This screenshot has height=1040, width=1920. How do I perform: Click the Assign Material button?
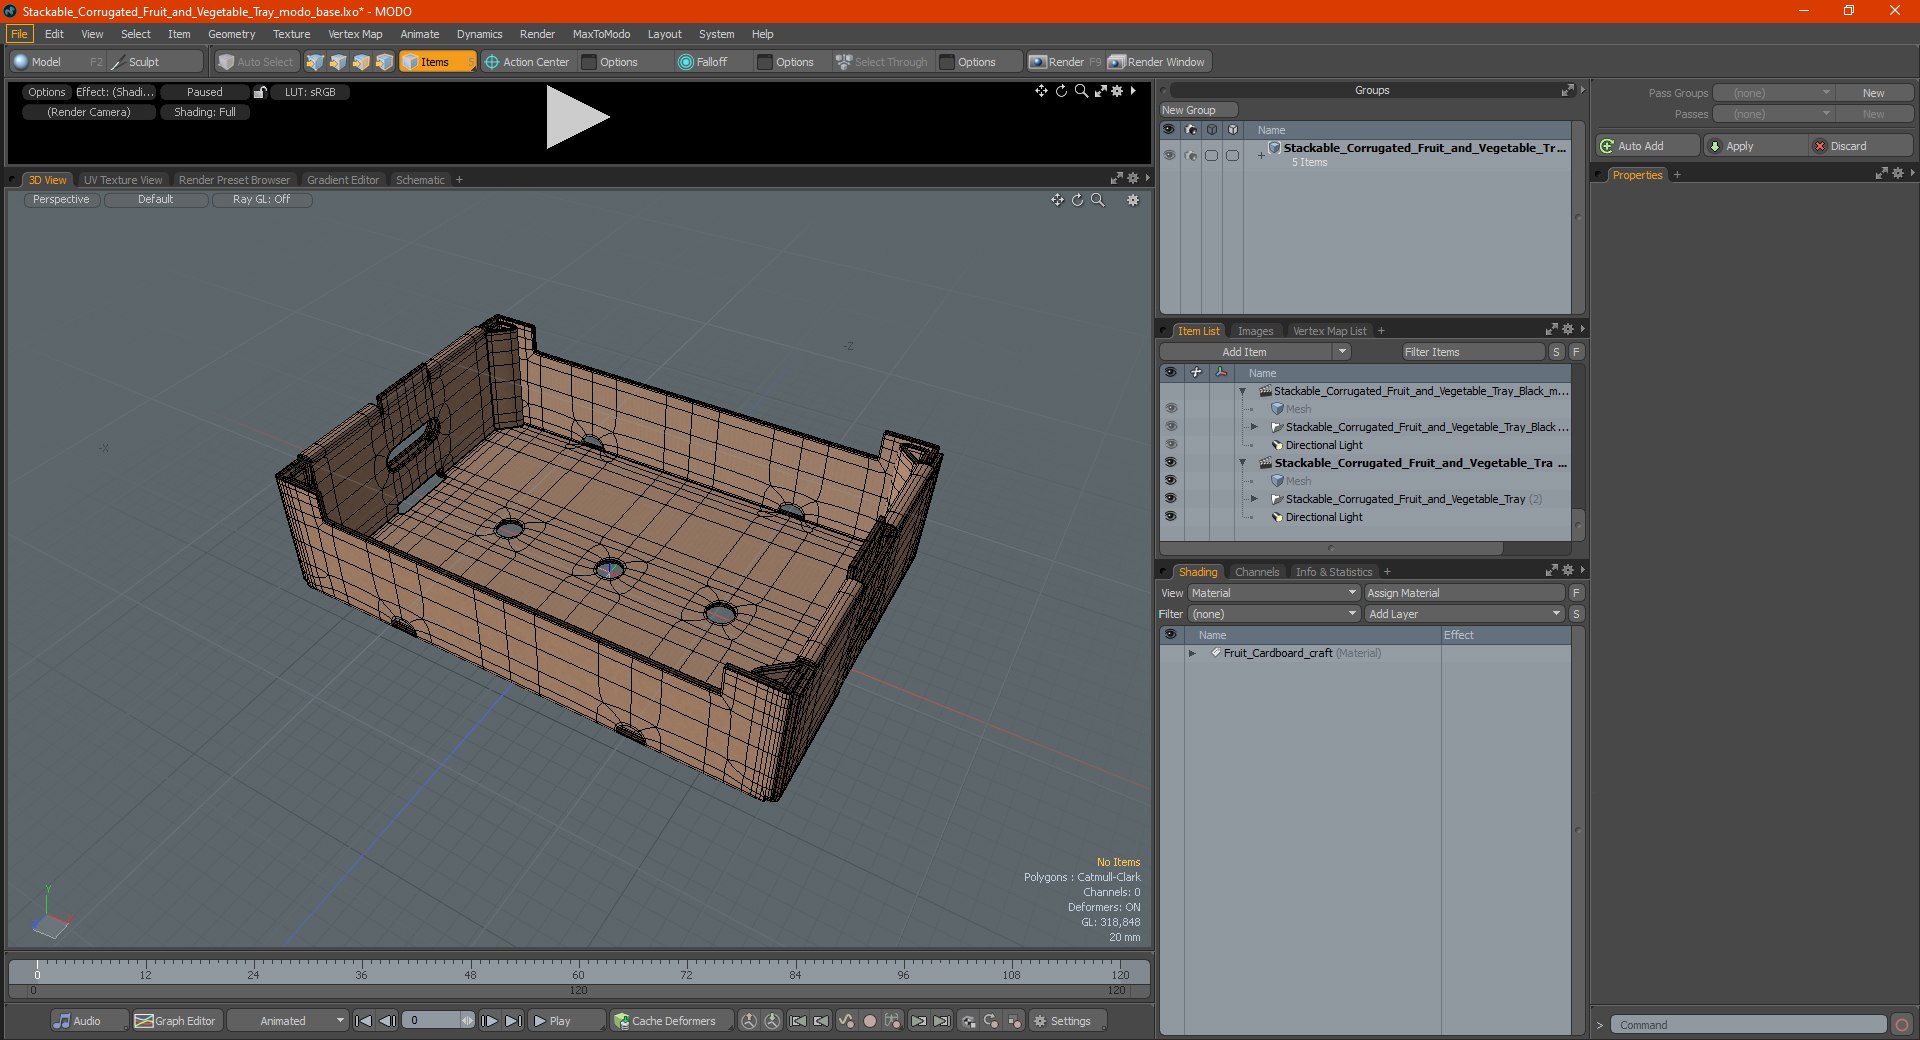point(1464,593)
